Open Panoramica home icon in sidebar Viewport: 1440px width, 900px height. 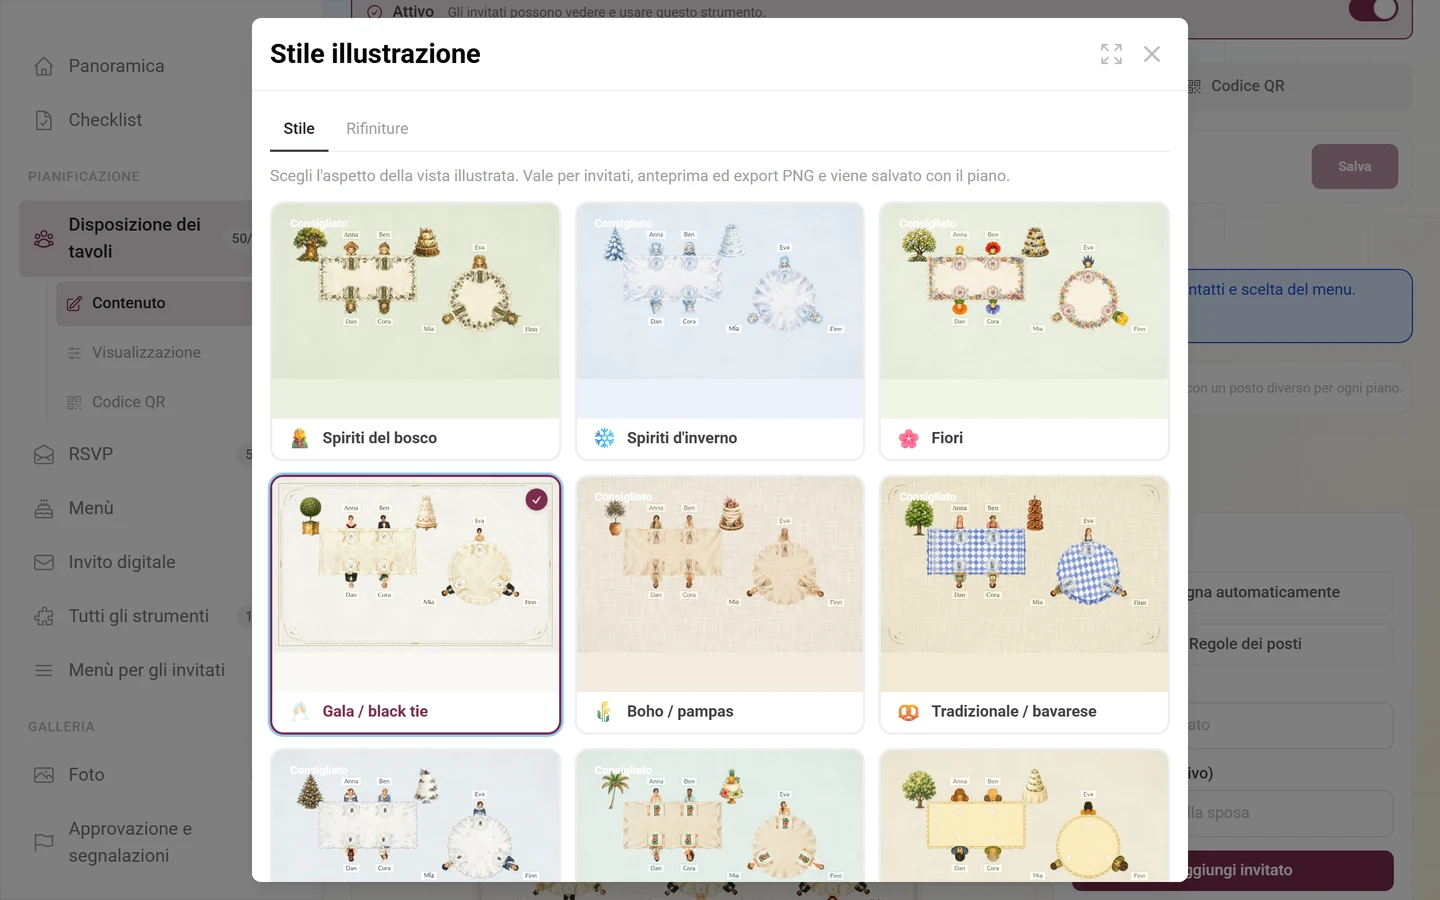click(44, 66)
